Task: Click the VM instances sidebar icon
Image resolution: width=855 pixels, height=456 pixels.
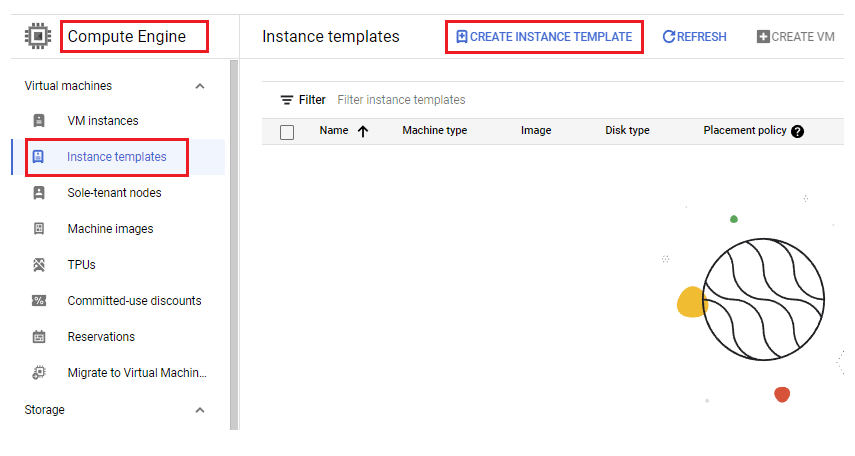Action: point(39,121)
